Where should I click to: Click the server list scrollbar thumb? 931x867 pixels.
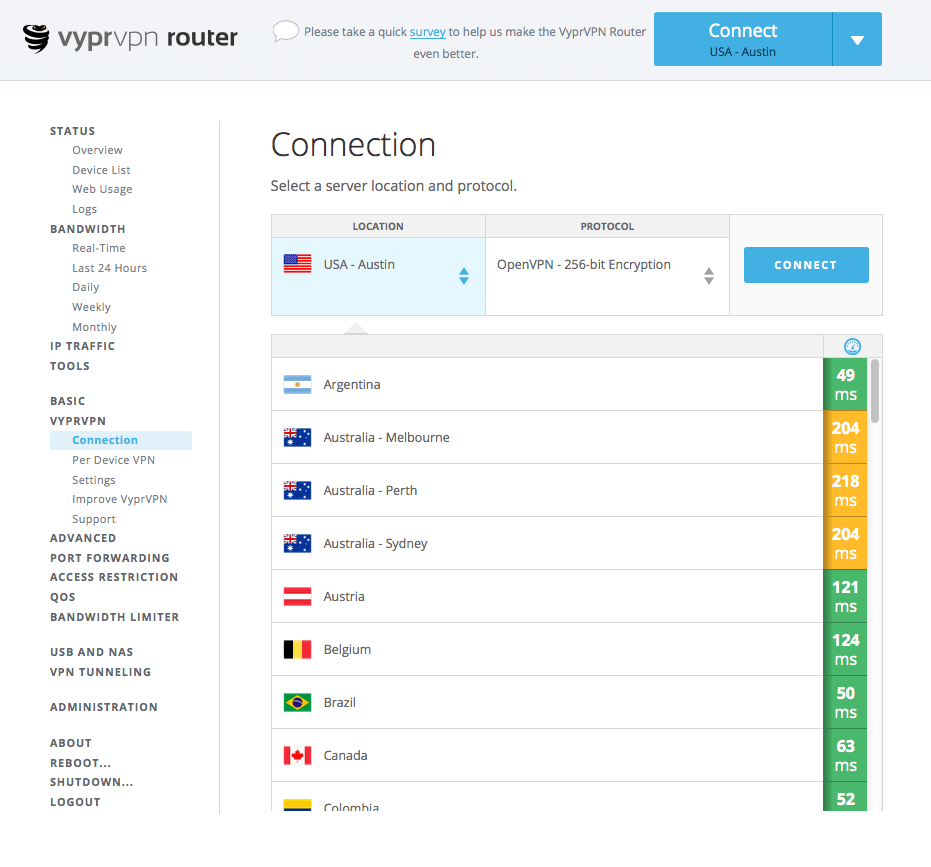click(875, 391)
